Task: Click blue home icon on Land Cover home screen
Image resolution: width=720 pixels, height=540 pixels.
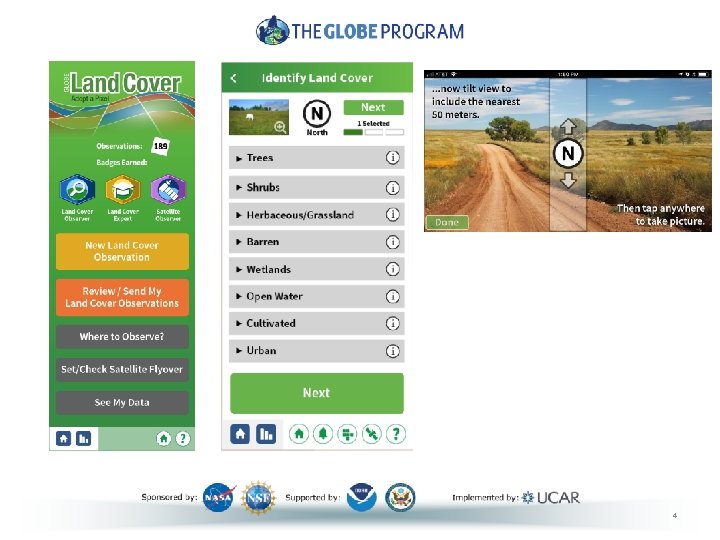Action: (x=63, y=439)
